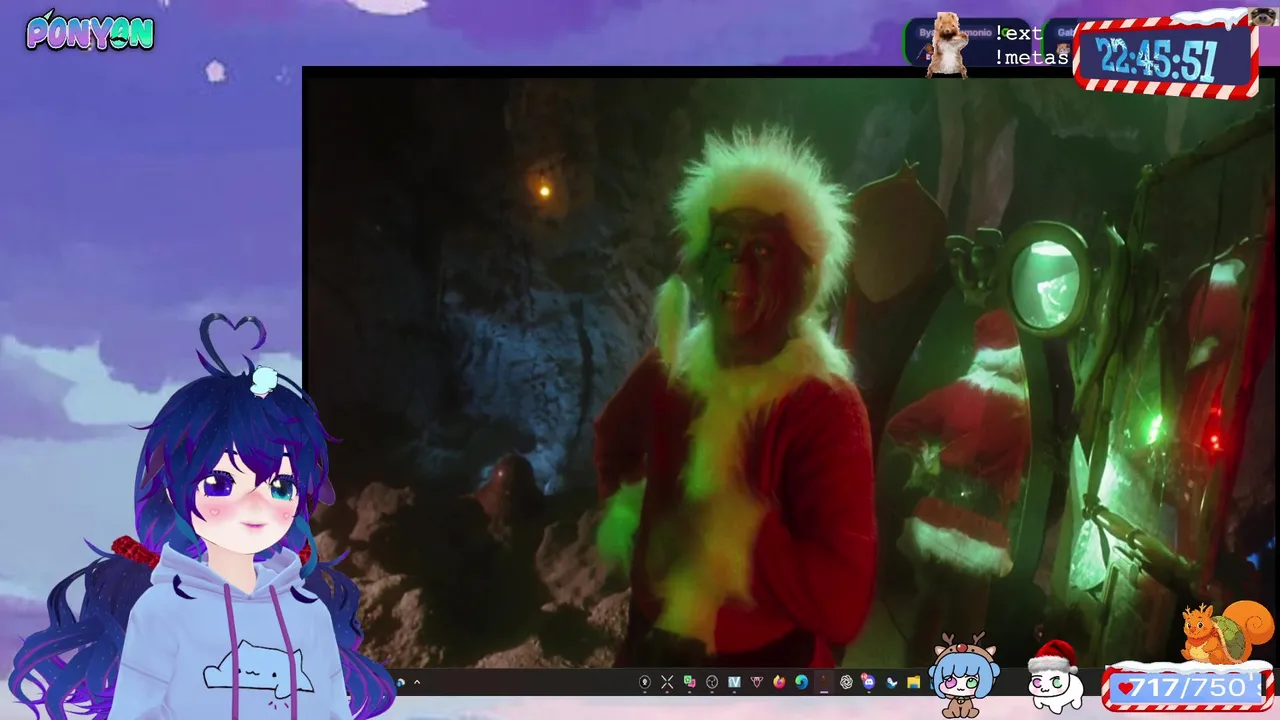The width and height of the screenshot is (1280, 720).
Task: Click the Santa-hat white blob sticker
Action: (1054, 678)
